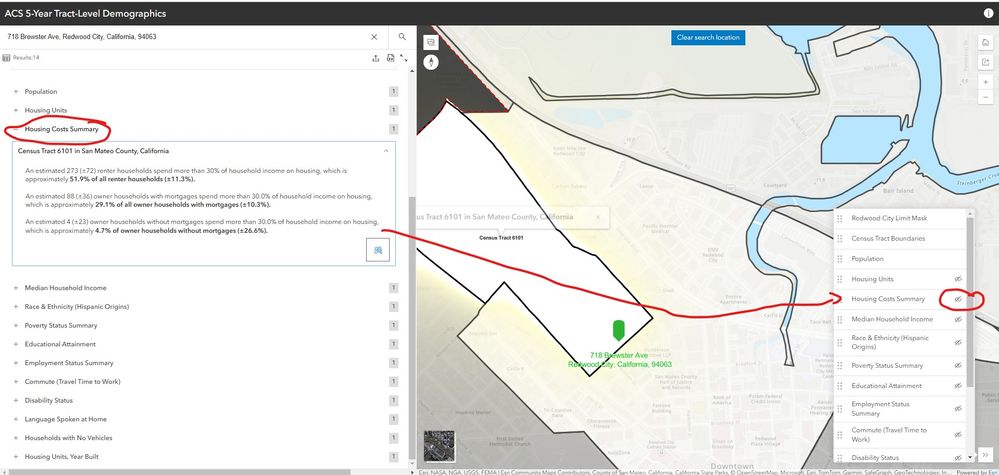Click the export results upload icon

point(376,58)
